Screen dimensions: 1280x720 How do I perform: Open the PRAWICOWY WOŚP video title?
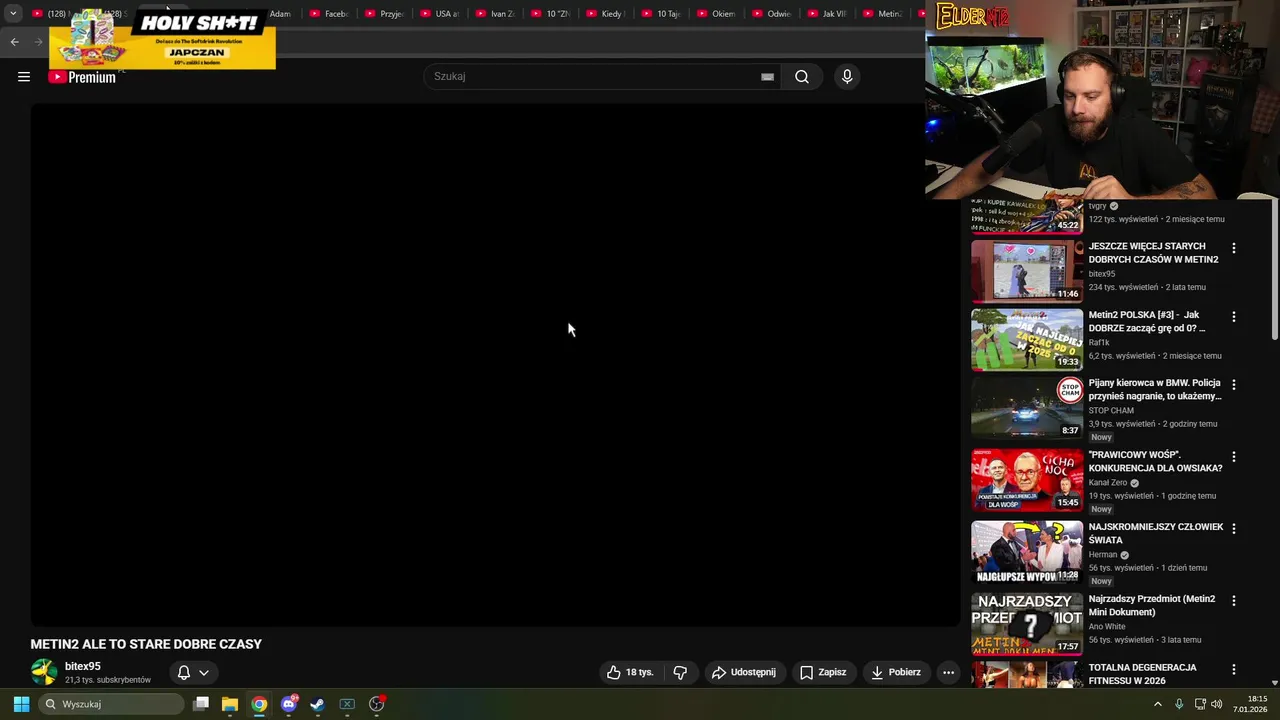pyautogui.click(x=1156, y=461)
